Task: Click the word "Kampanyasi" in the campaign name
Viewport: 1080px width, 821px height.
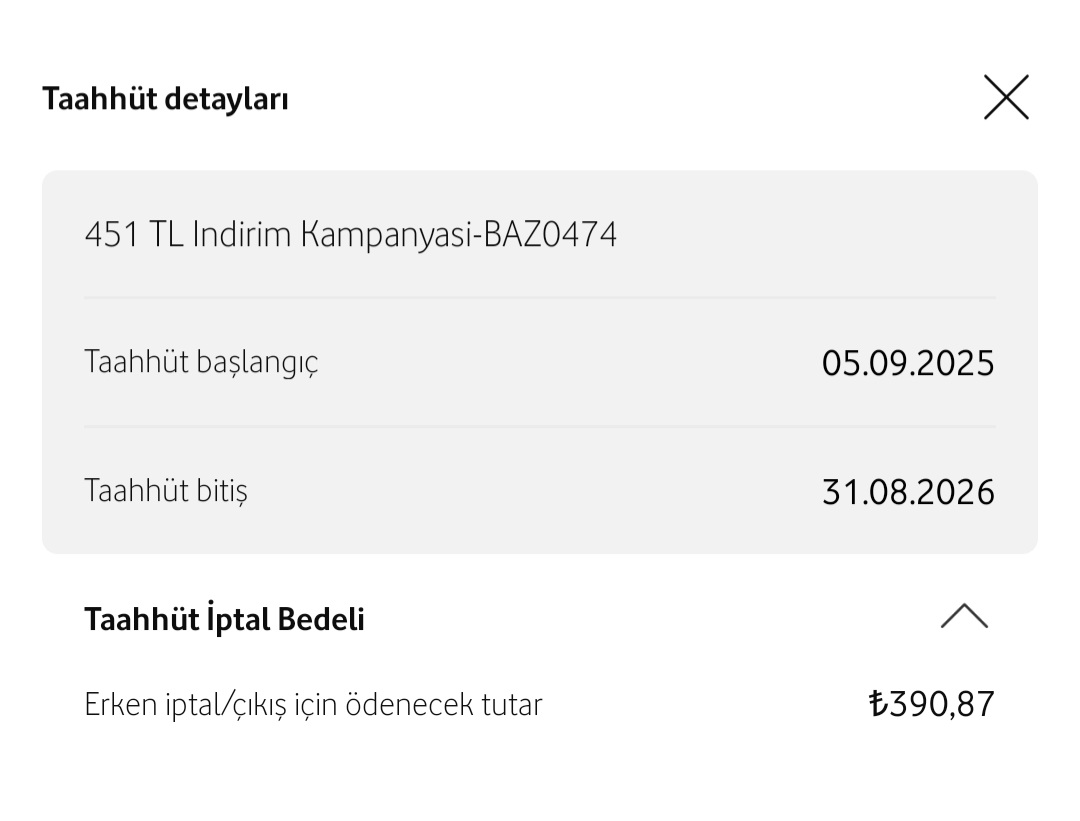Action: click(389, 236)
